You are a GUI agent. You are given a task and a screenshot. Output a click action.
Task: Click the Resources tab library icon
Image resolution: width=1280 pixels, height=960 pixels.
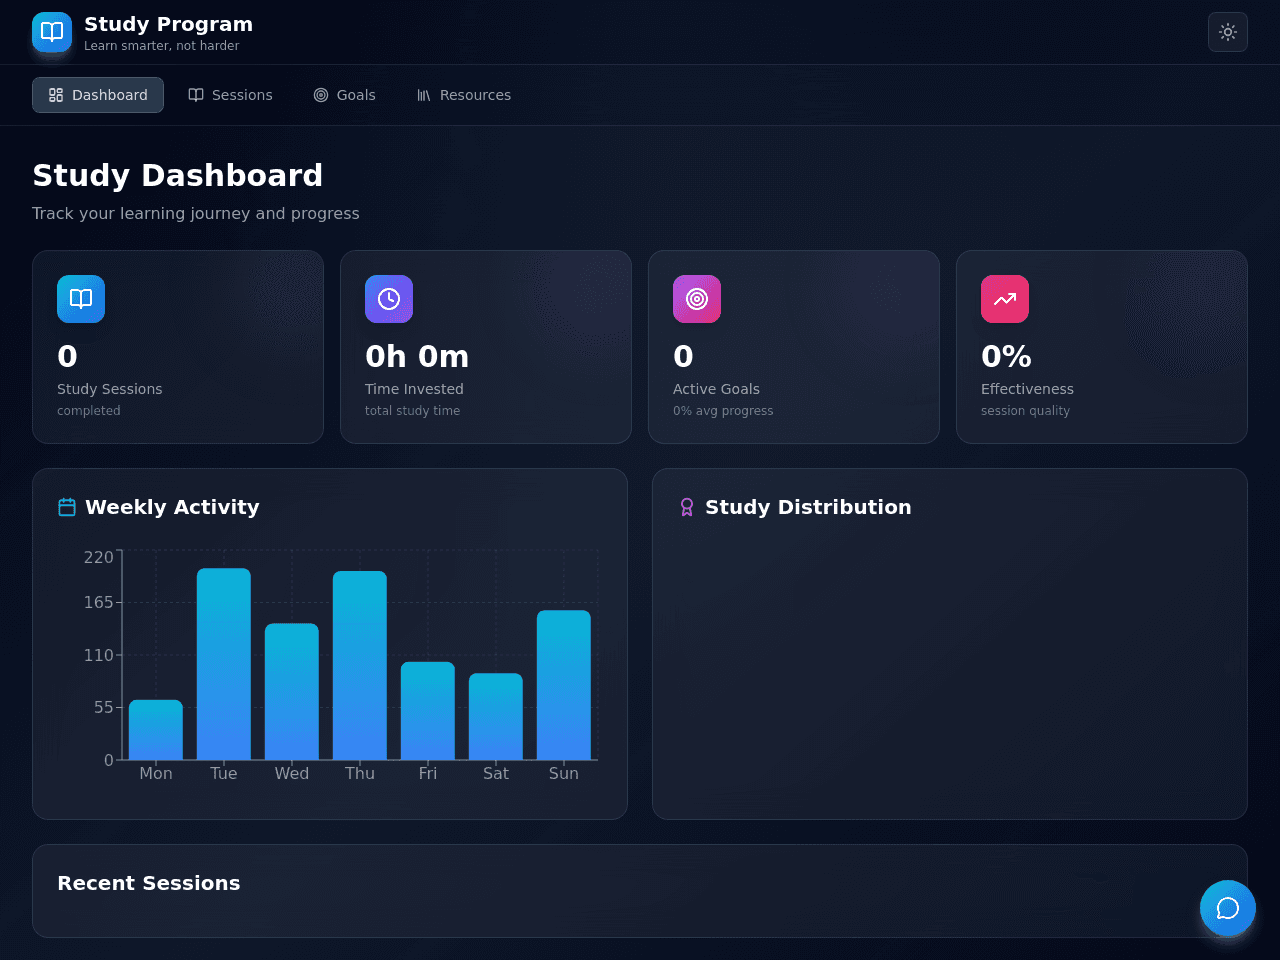click(x=424, y=95)
